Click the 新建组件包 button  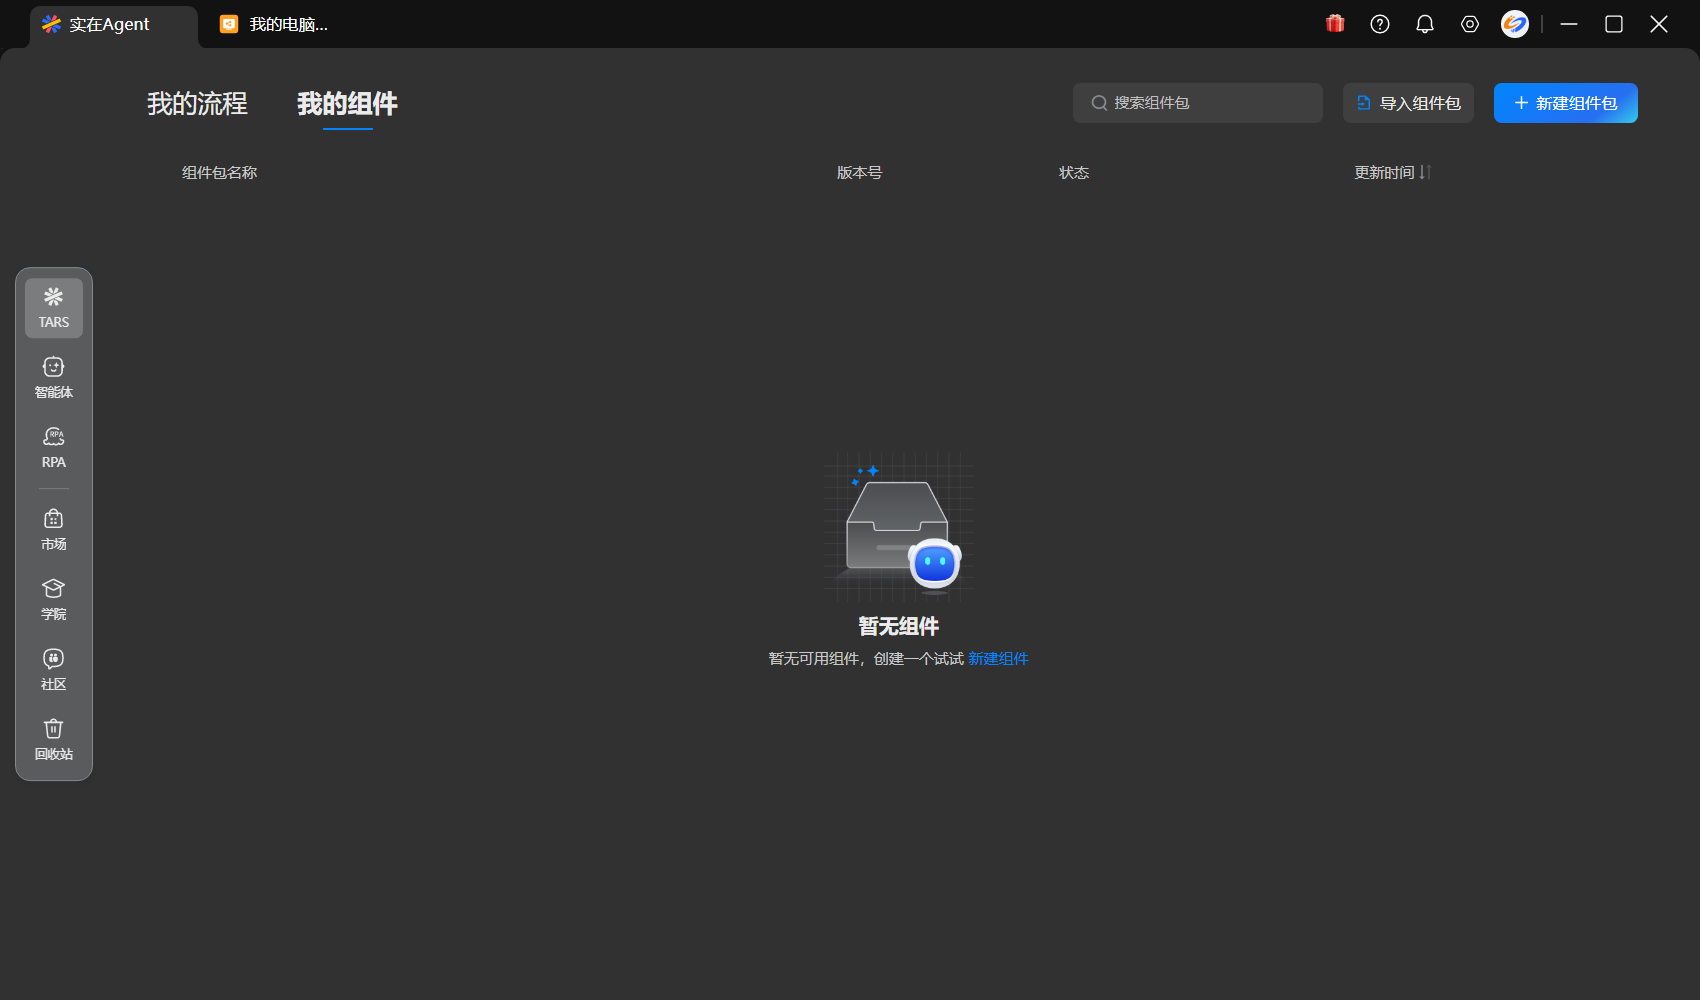coord(1565,103)
